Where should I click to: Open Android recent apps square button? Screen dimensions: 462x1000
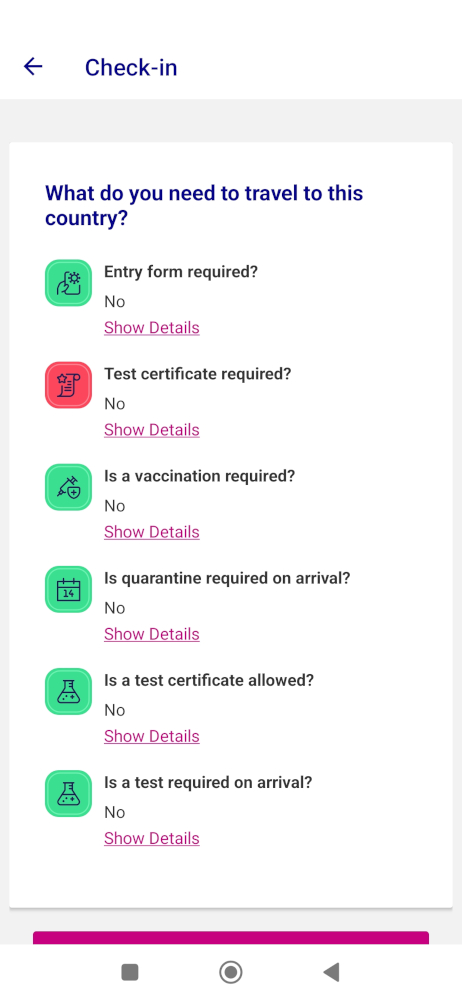click(x=130, y=972)
